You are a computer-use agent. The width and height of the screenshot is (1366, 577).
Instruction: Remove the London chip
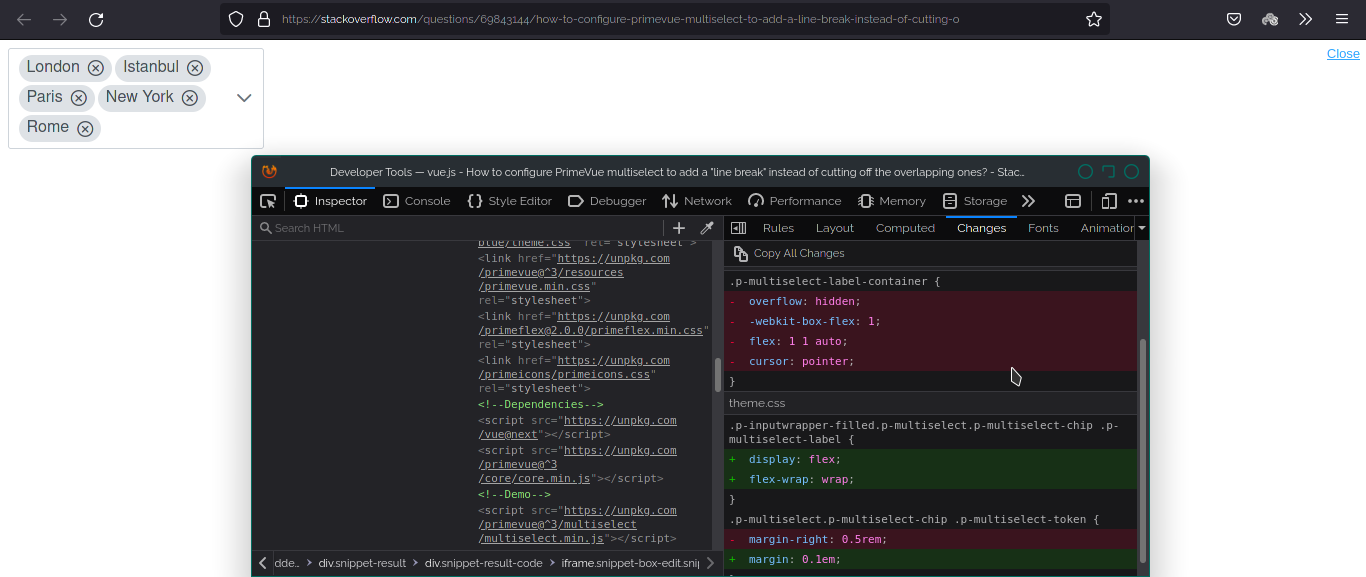pos(95,68)
